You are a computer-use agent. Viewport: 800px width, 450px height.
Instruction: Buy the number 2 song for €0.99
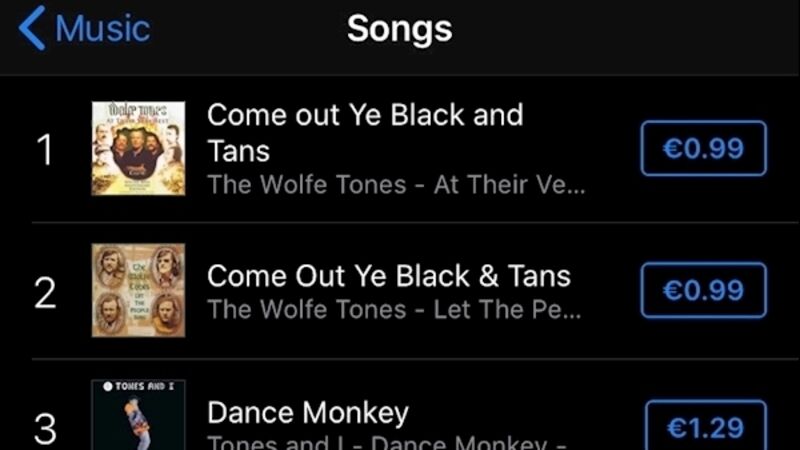point(704,290)
